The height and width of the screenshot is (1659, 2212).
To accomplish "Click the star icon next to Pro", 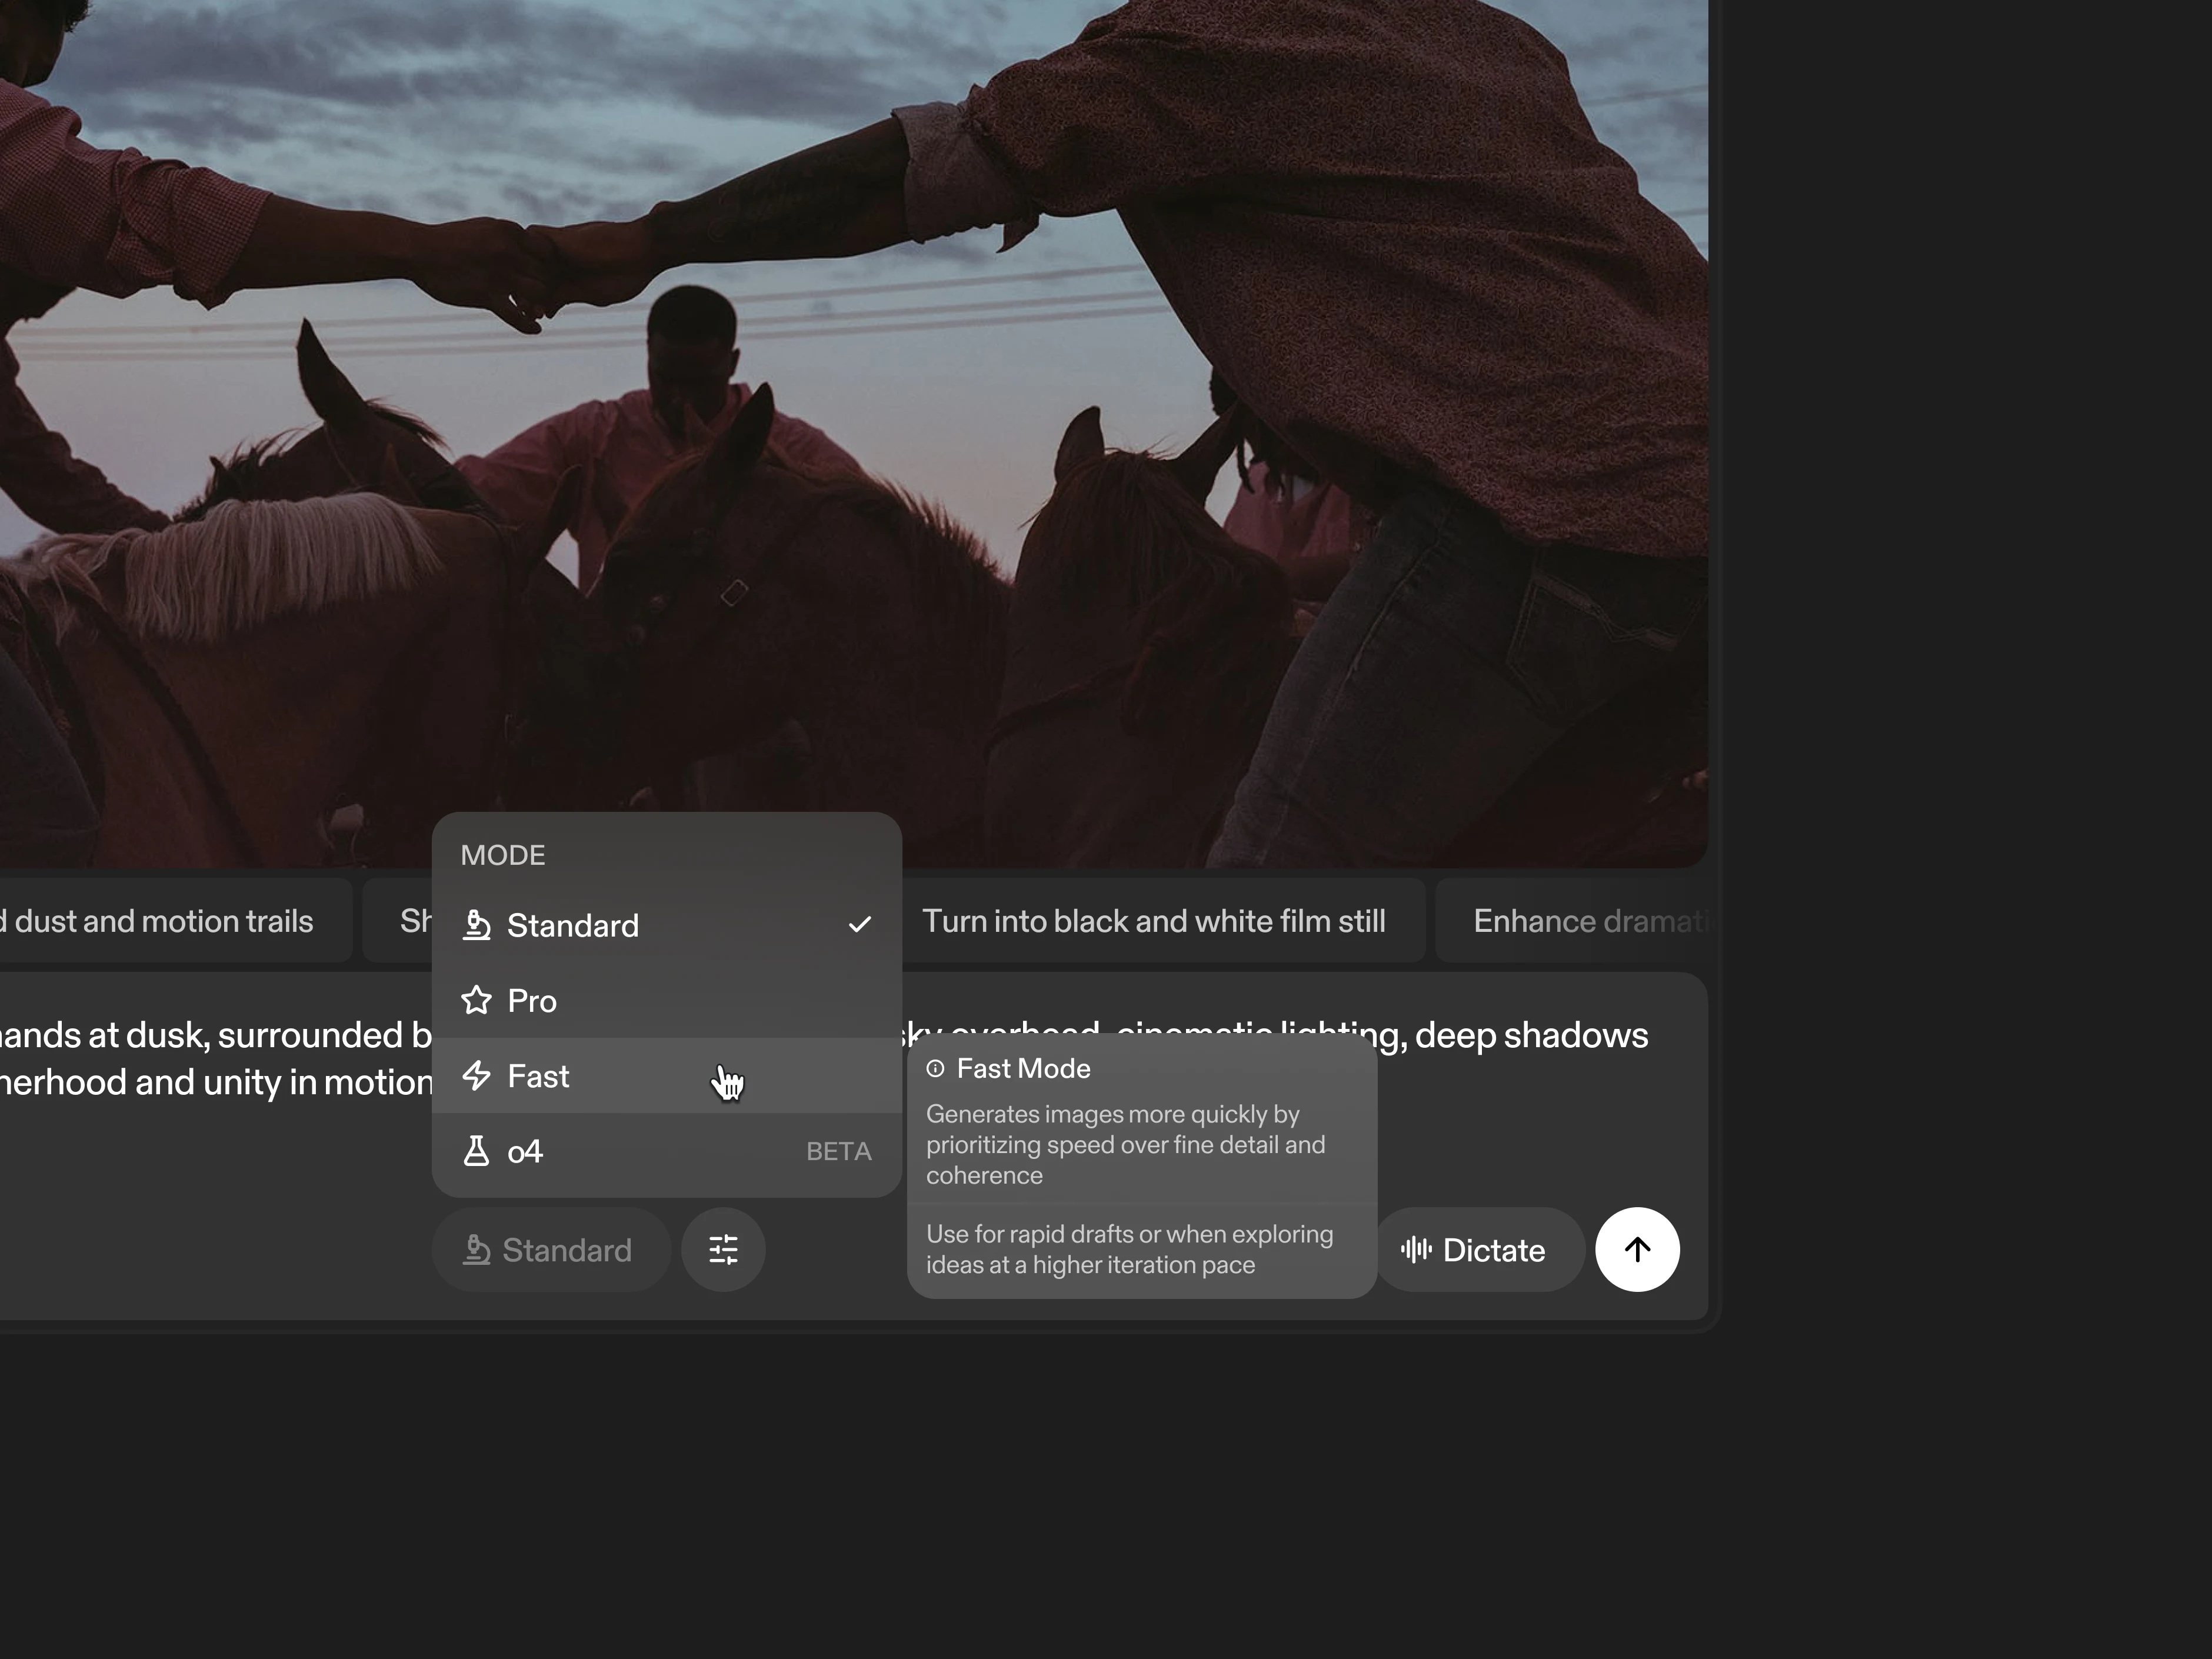I will tap(476, 1000).
